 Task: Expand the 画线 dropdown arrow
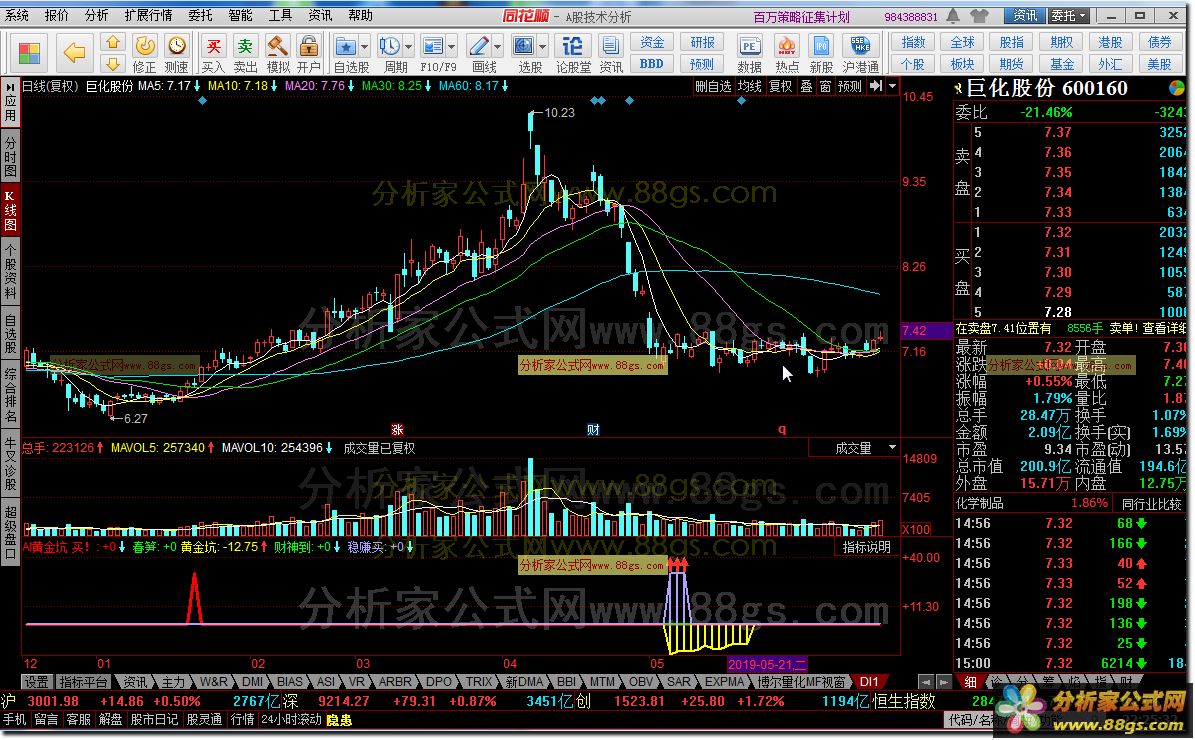[498, 46]
